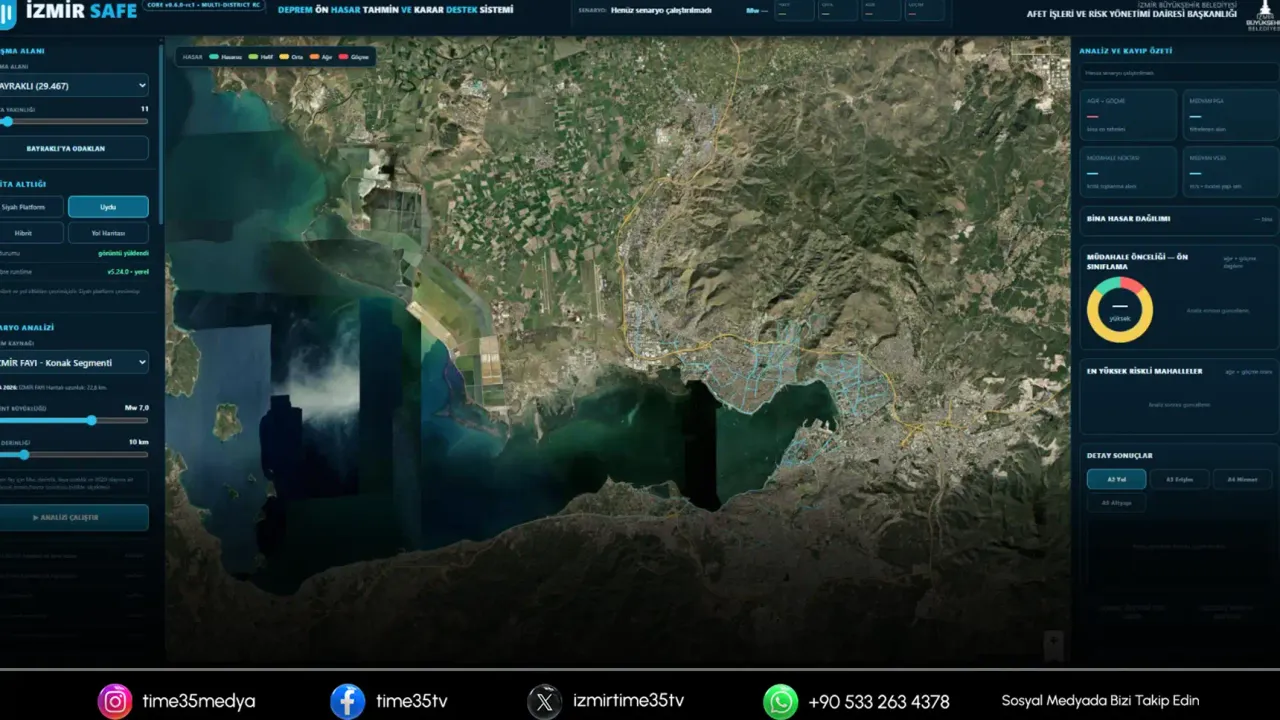This screenshot has width=1280, height=720.
Task: Click the BAYRAKLI'YA ODAKLAN button
Action: coord(74,148)
